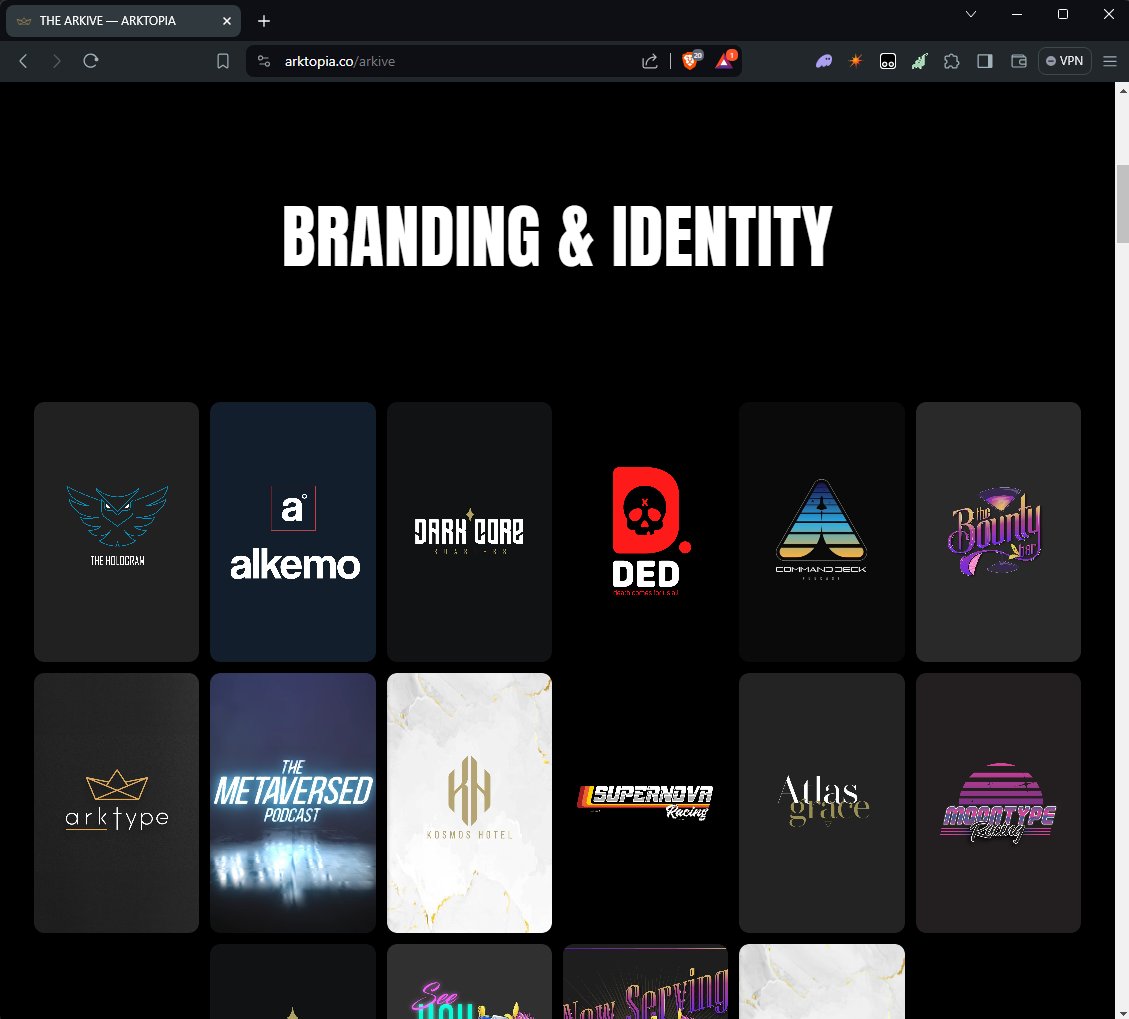The width and height of the screenshot is (1129, 1019).
Task: Open site settings icon in address bar
Action: click(264, 61)
